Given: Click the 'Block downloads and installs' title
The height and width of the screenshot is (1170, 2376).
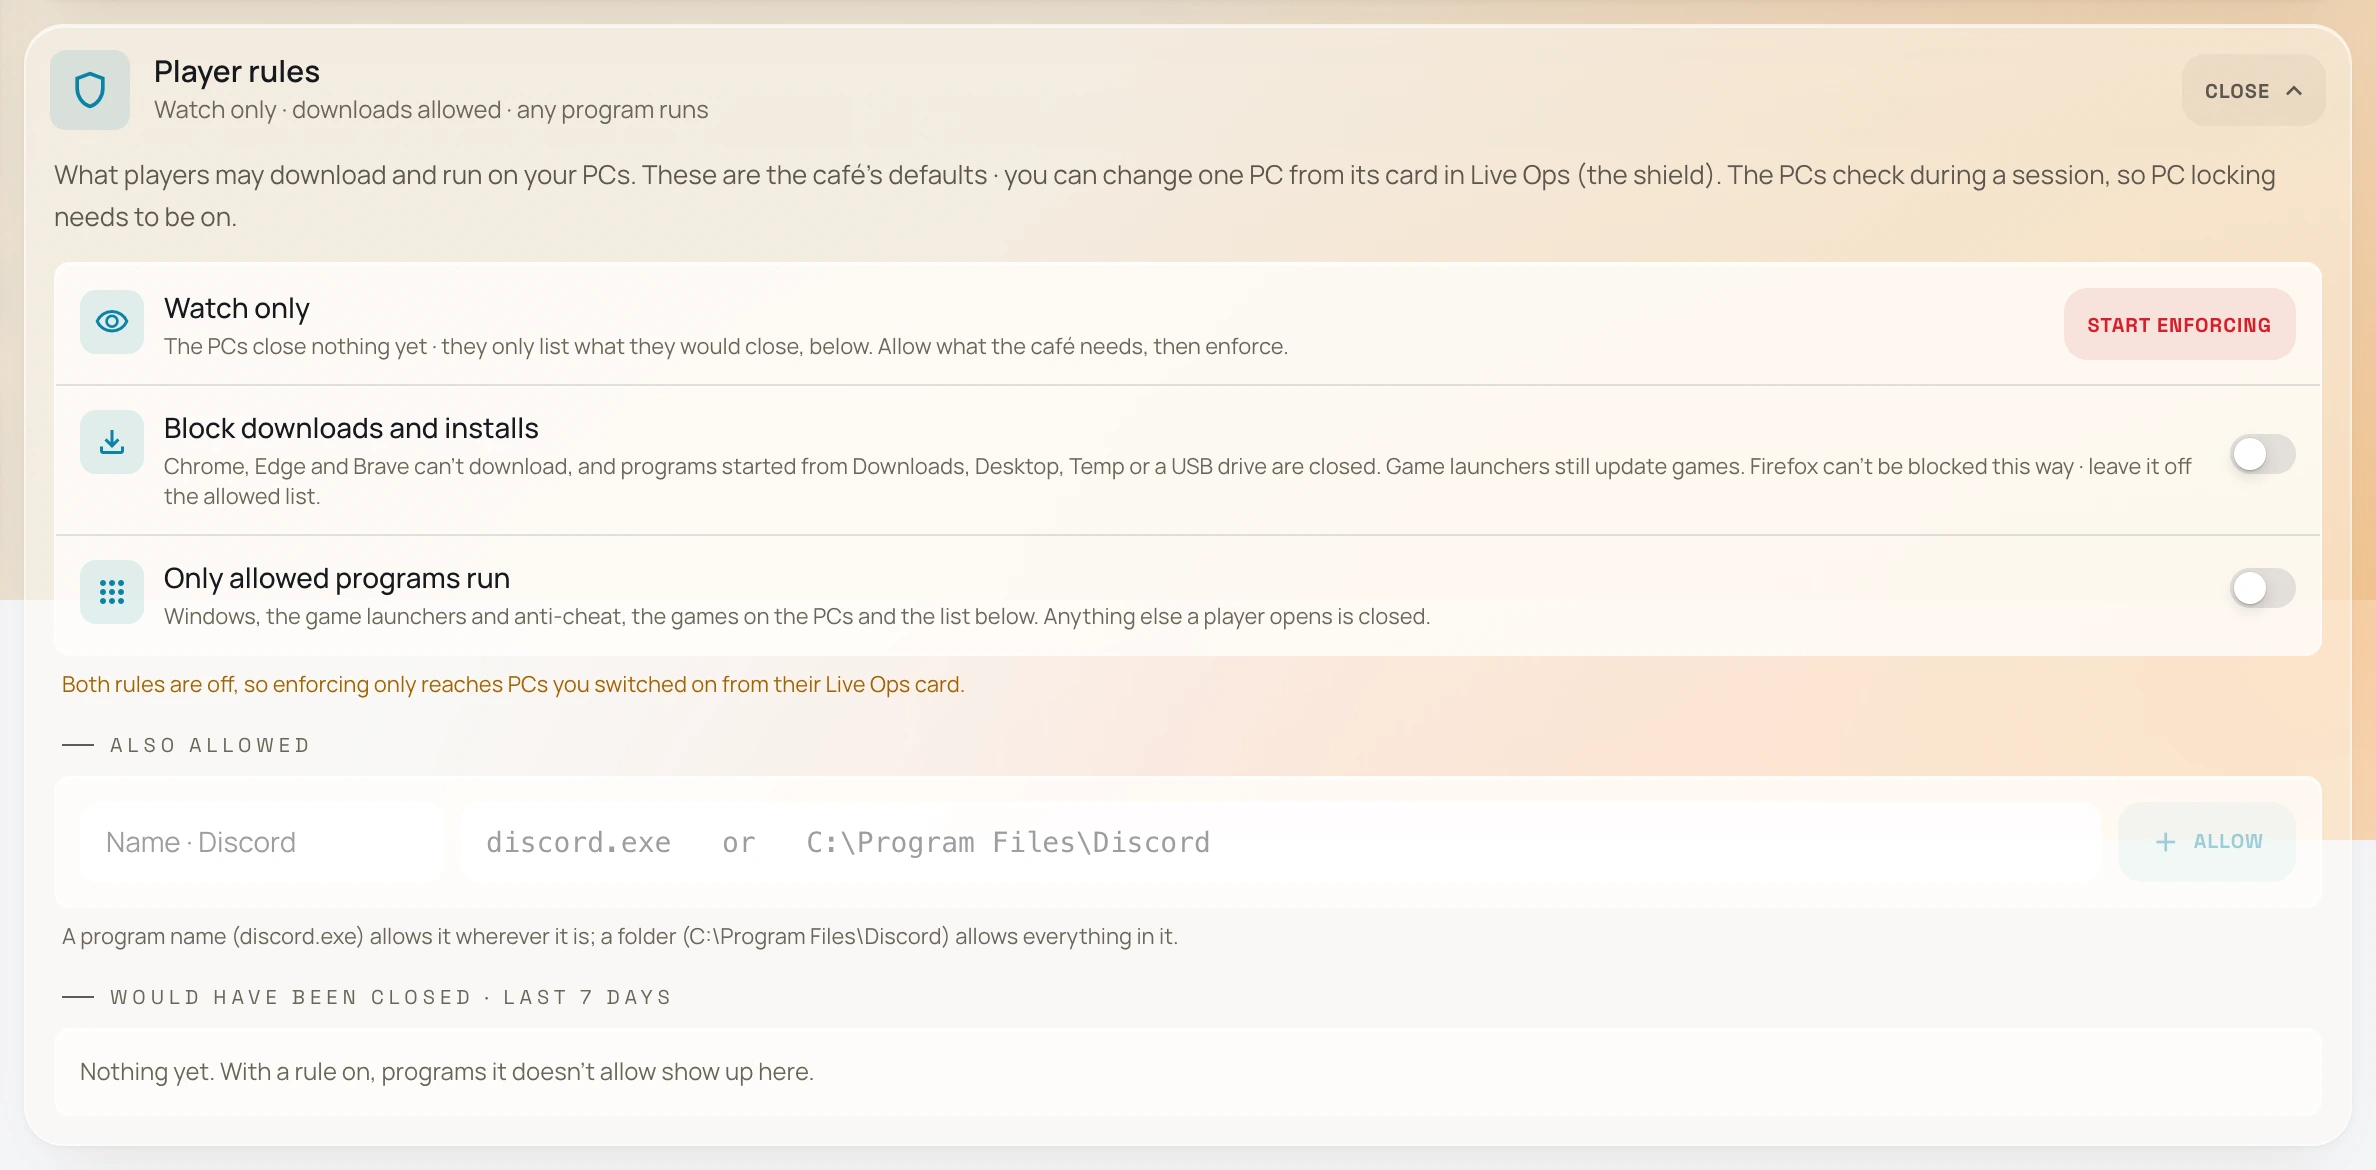Looking at the screenshot, I should [351, 428].
